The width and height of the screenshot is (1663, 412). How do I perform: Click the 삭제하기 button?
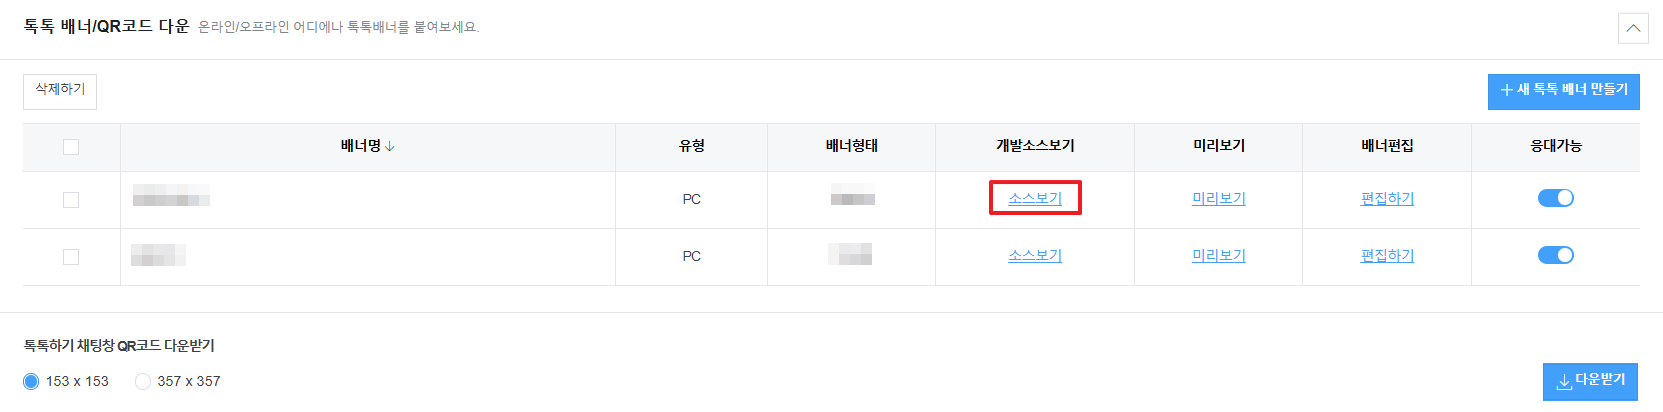pyautogui.click(x=60, y=91)
